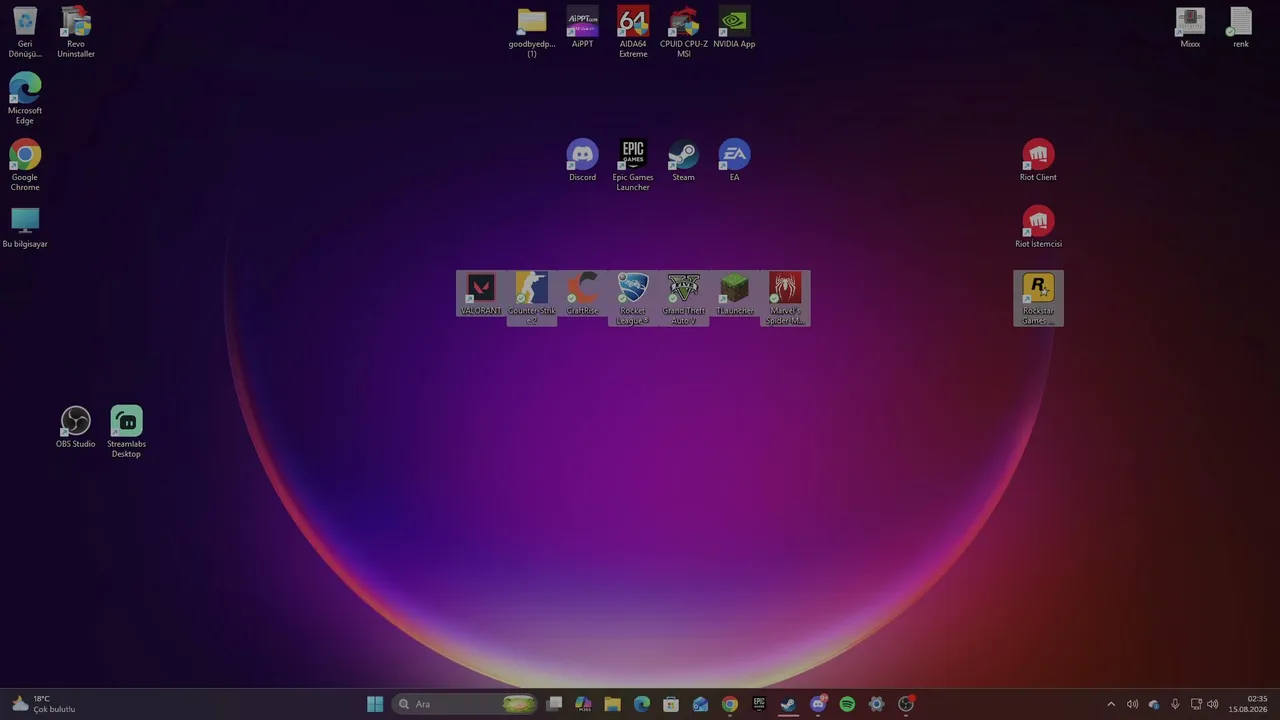Screen dimensions: 1280x720
Task: Select the CPUID CPU-Z MSI shortcut
Action: coord(684,32)
